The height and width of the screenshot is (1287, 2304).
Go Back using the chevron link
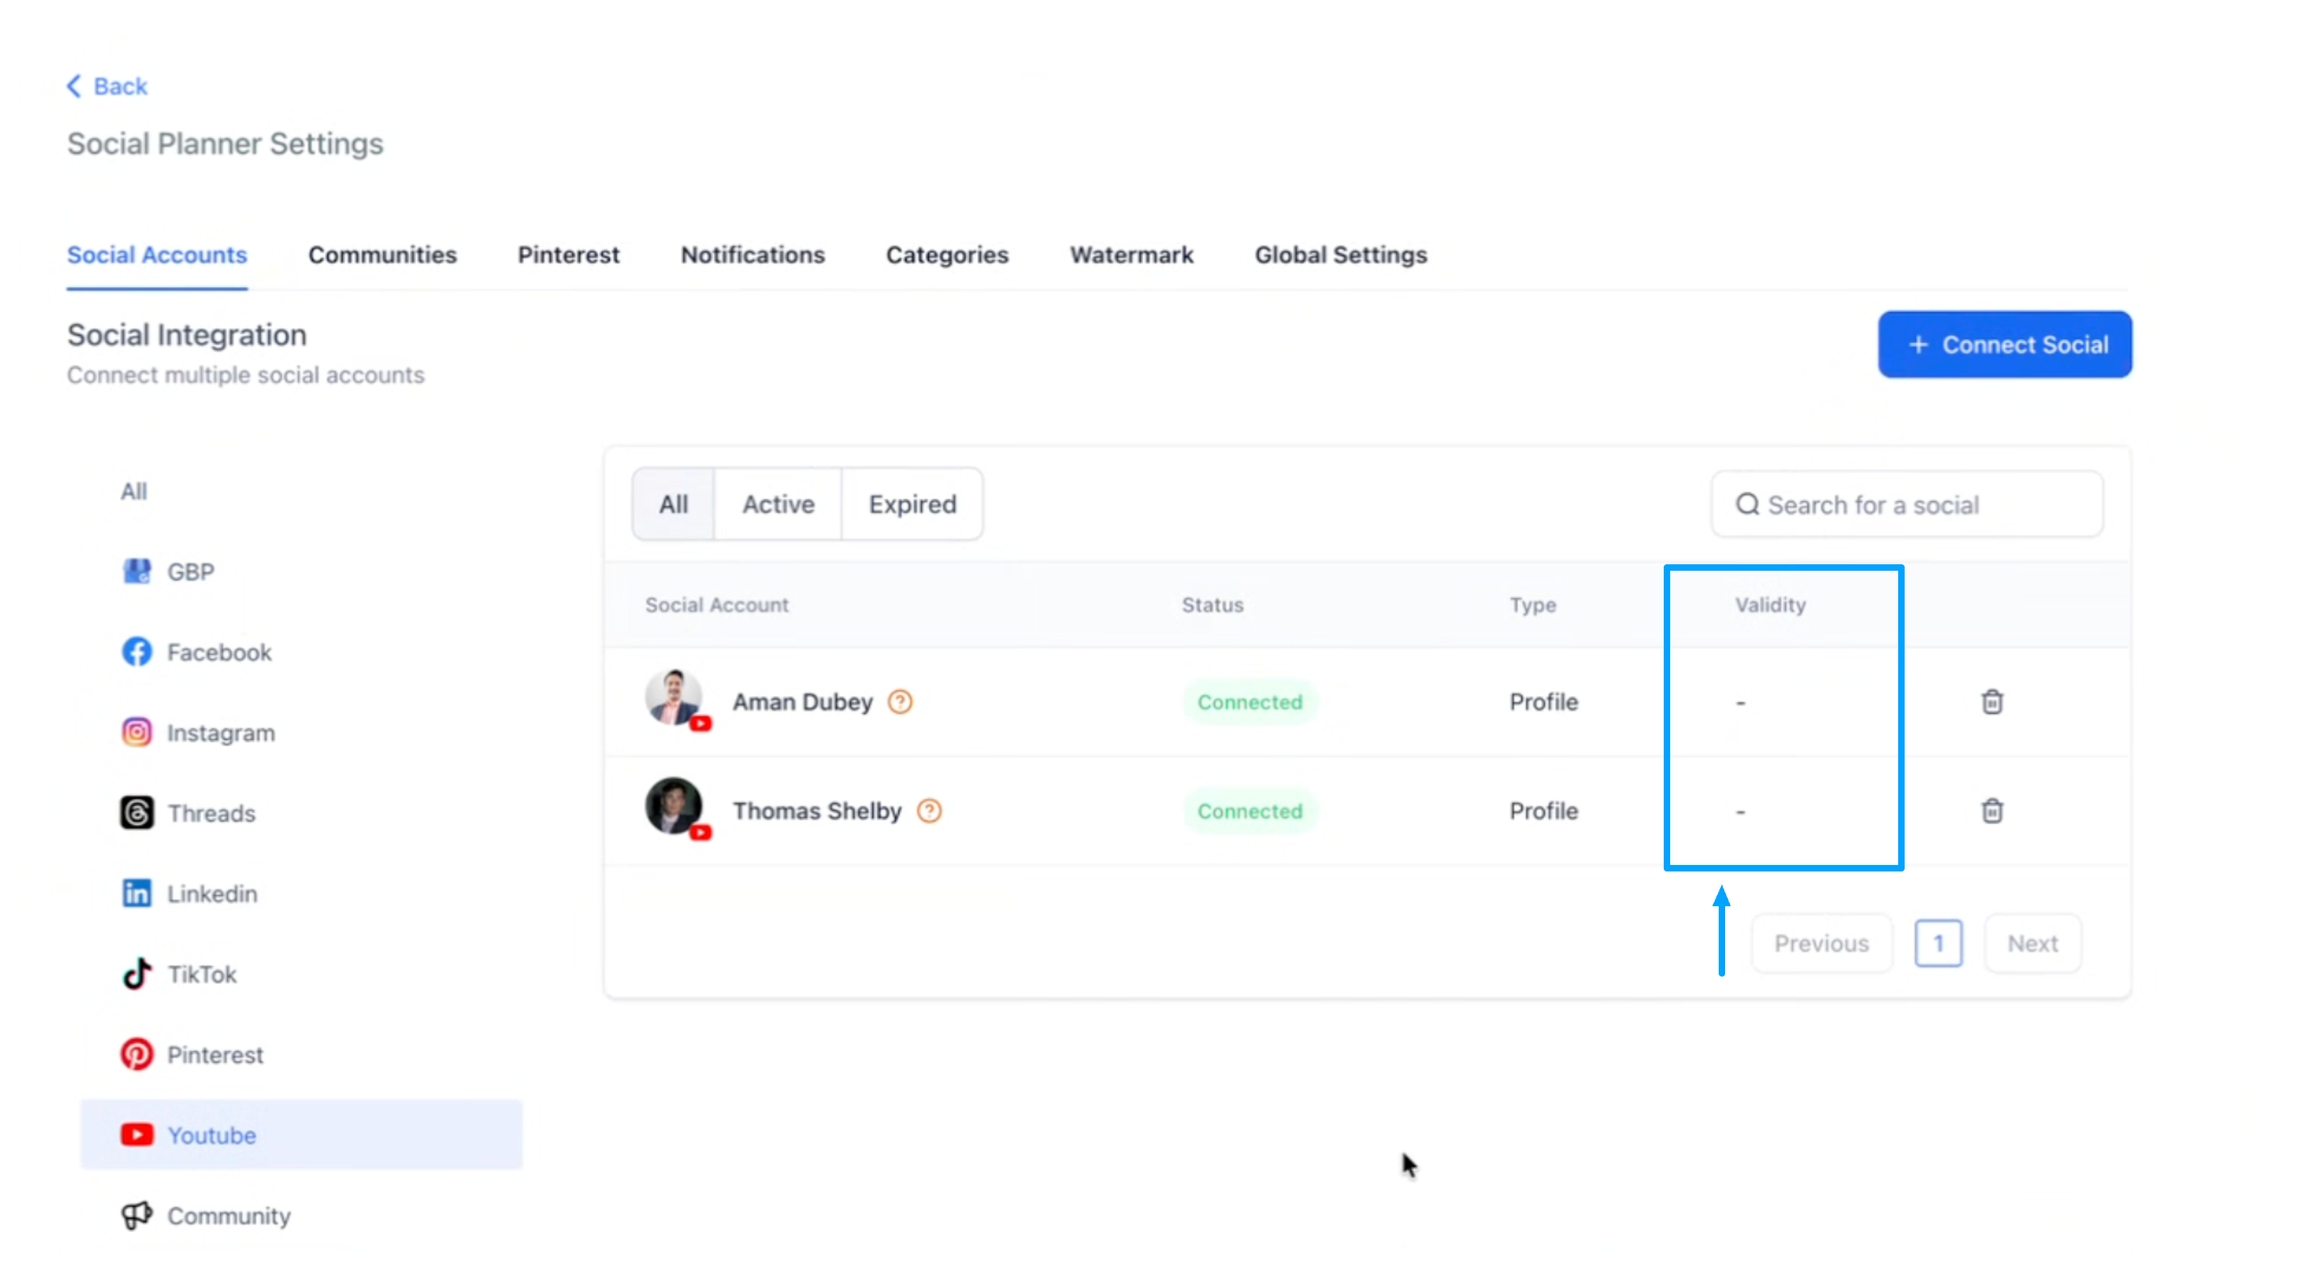click(107, 86)
